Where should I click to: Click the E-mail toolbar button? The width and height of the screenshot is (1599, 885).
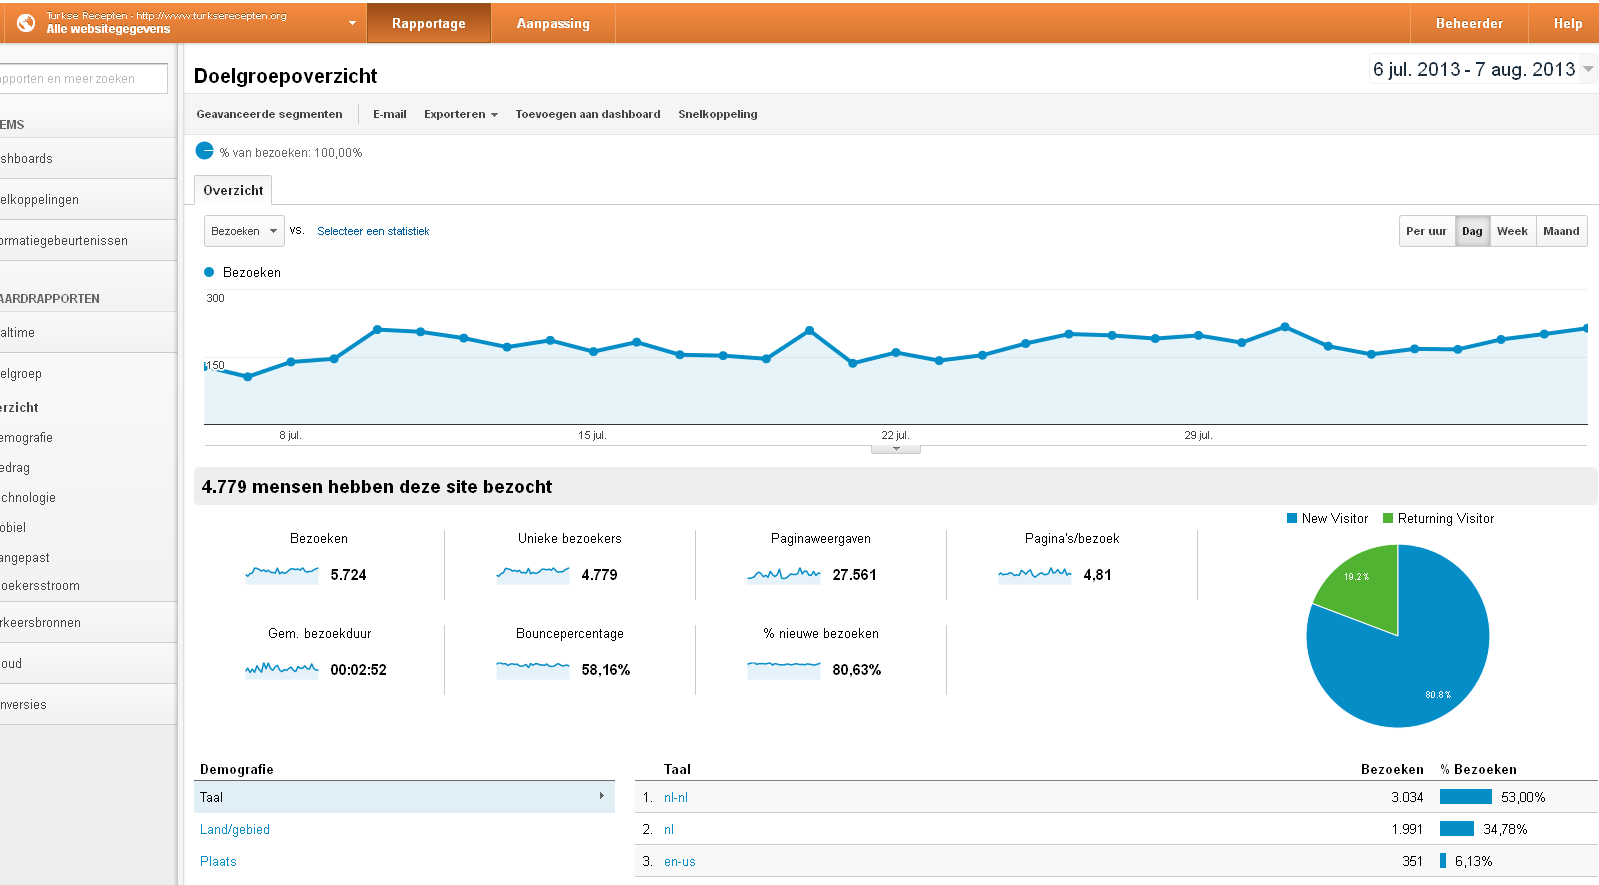pos(390,114)
